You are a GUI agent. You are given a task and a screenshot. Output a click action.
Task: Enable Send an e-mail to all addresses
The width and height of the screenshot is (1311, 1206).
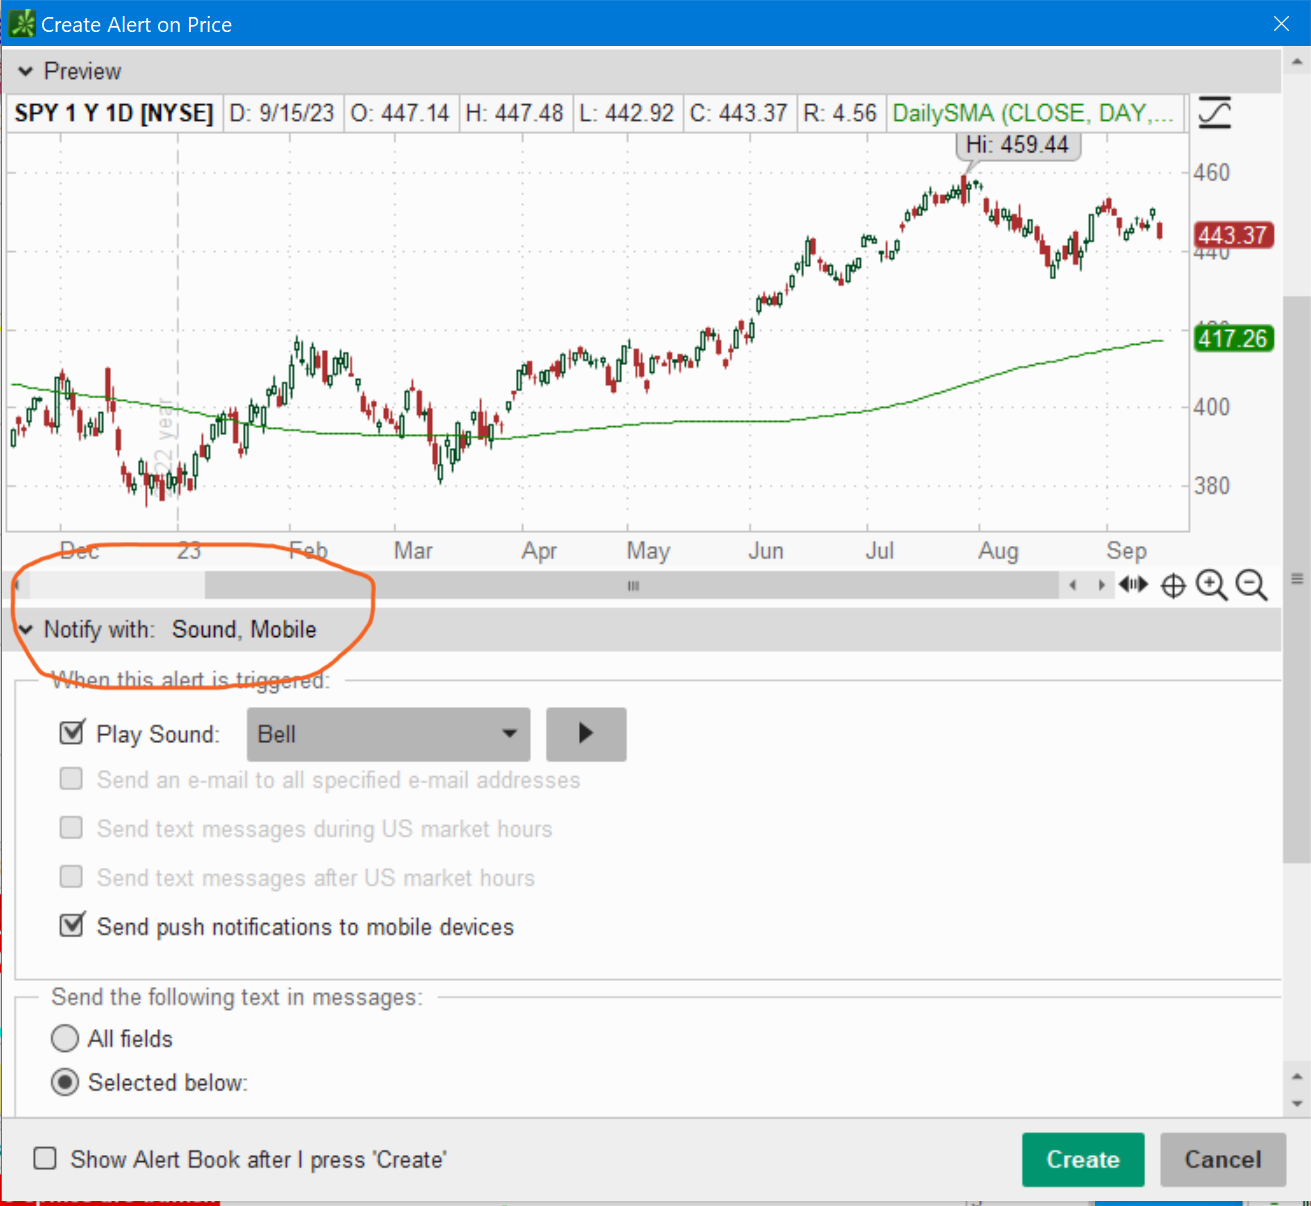pos(71,779)
